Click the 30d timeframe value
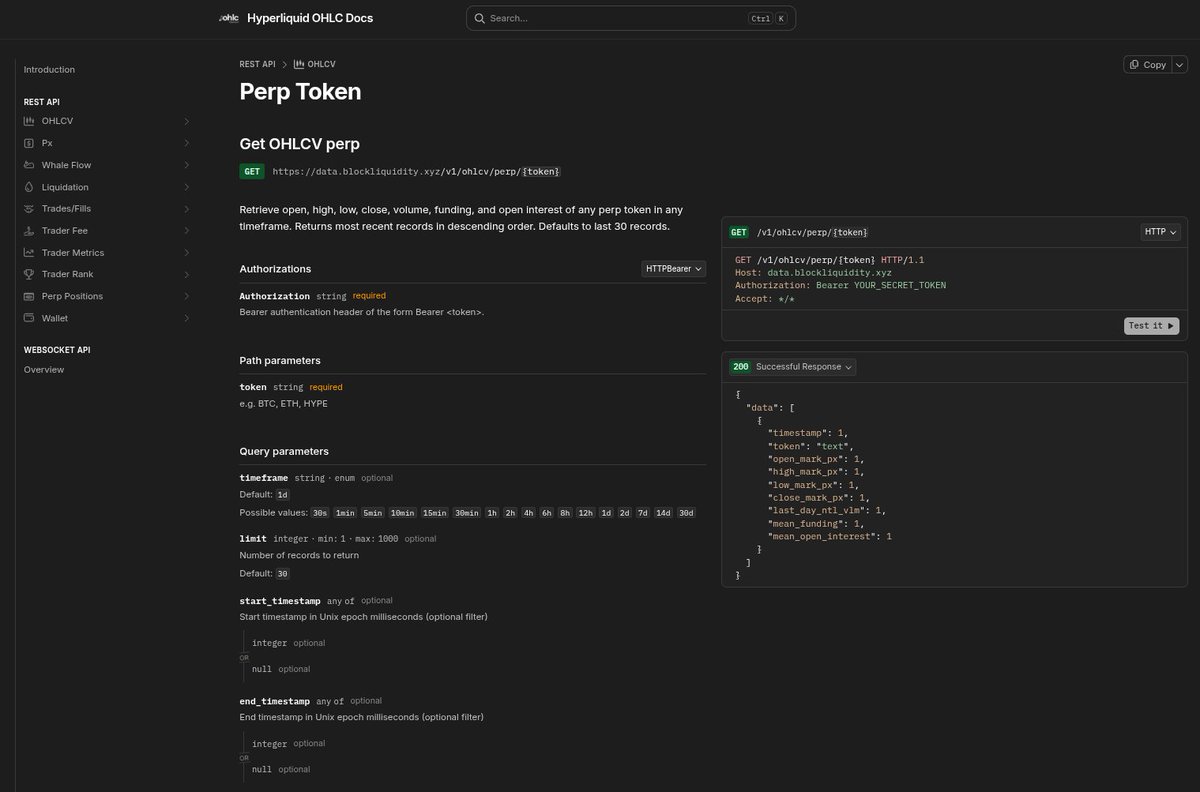1200x792 pixels. tap(686, 513)
